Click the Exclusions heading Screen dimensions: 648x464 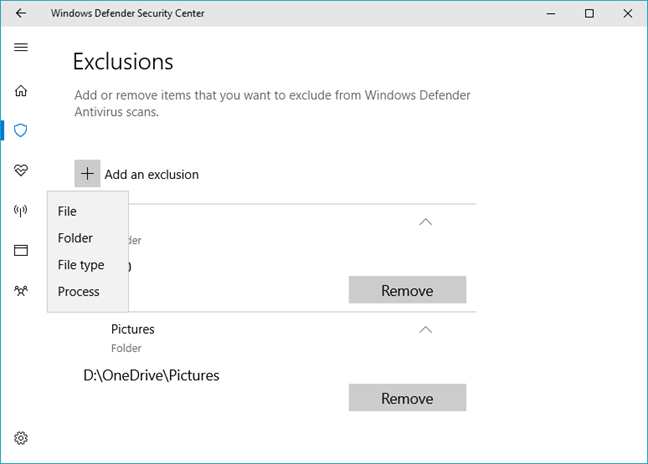(123, 62)
